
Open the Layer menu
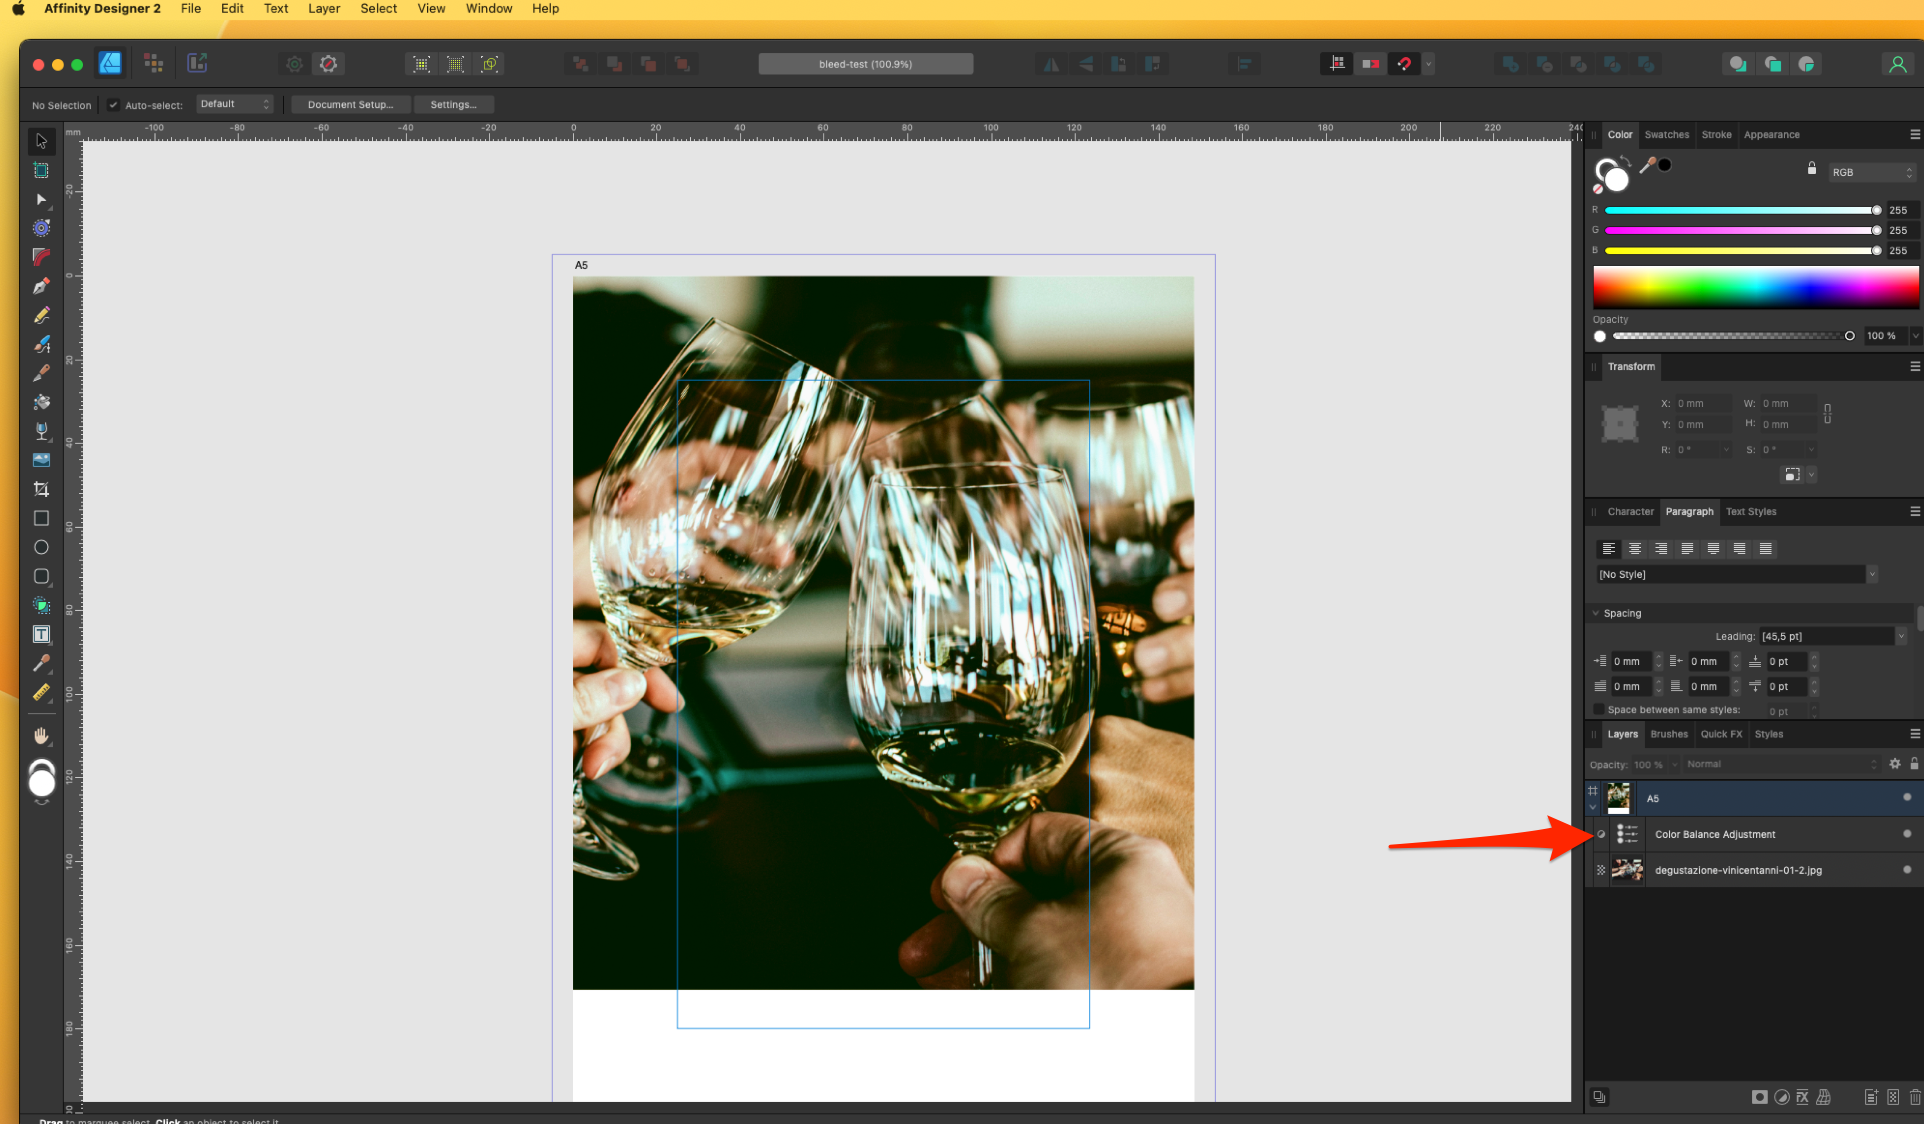[324, 8]
